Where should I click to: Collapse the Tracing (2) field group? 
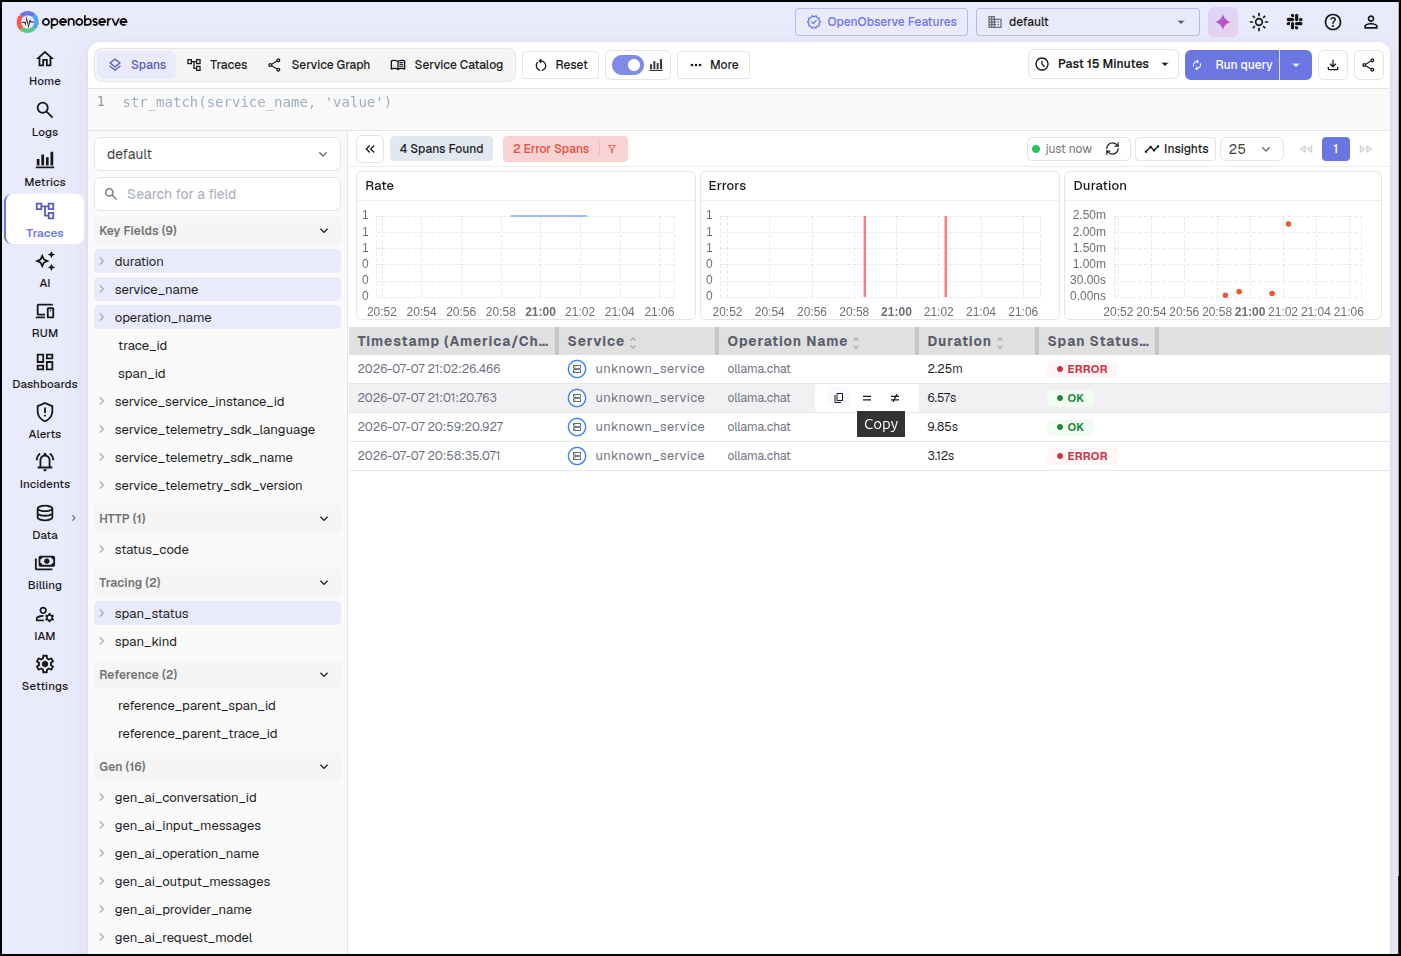coord(217,583)
